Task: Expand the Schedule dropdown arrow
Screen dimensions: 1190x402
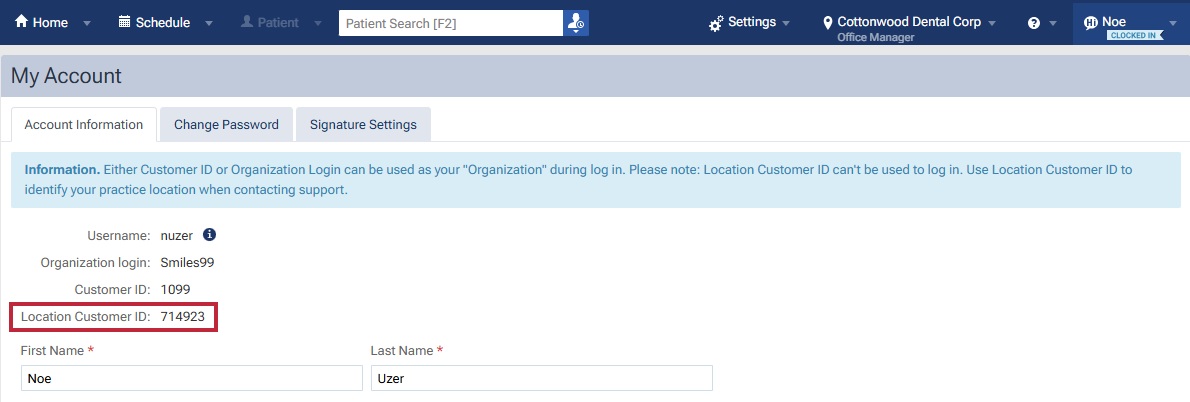Action: click(x=209, y=24)
